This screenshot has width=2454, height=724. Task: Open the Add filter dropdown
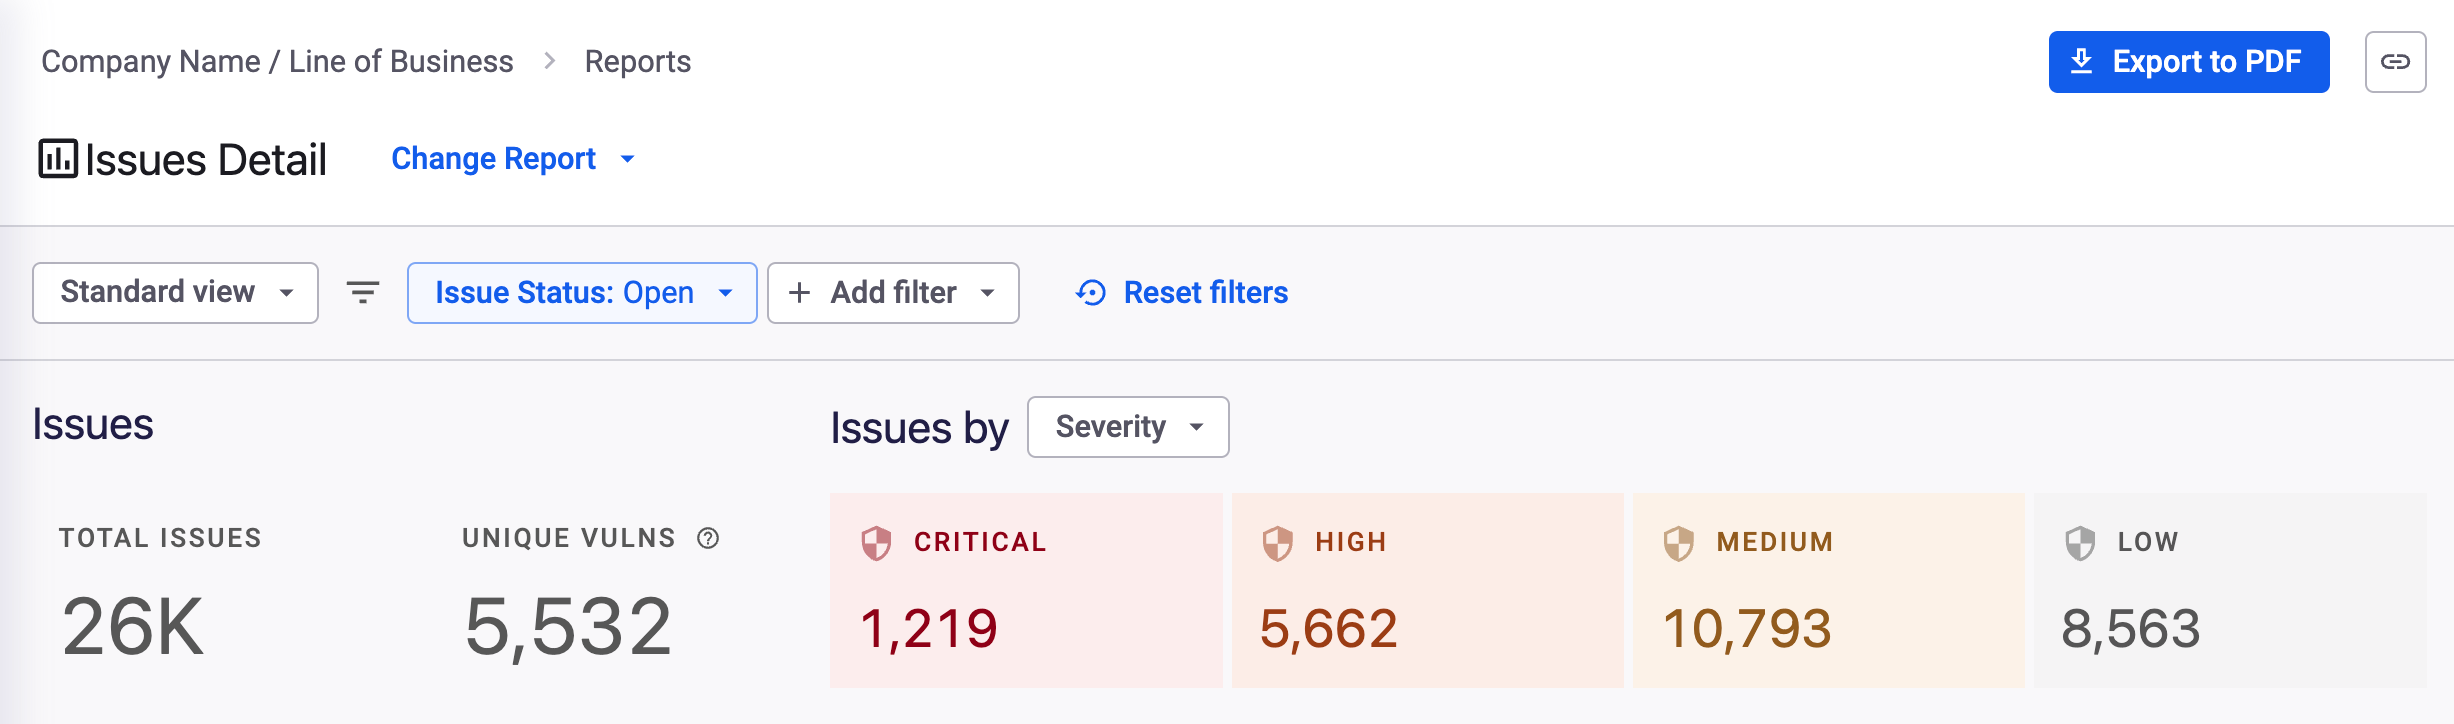click(892, 292)
